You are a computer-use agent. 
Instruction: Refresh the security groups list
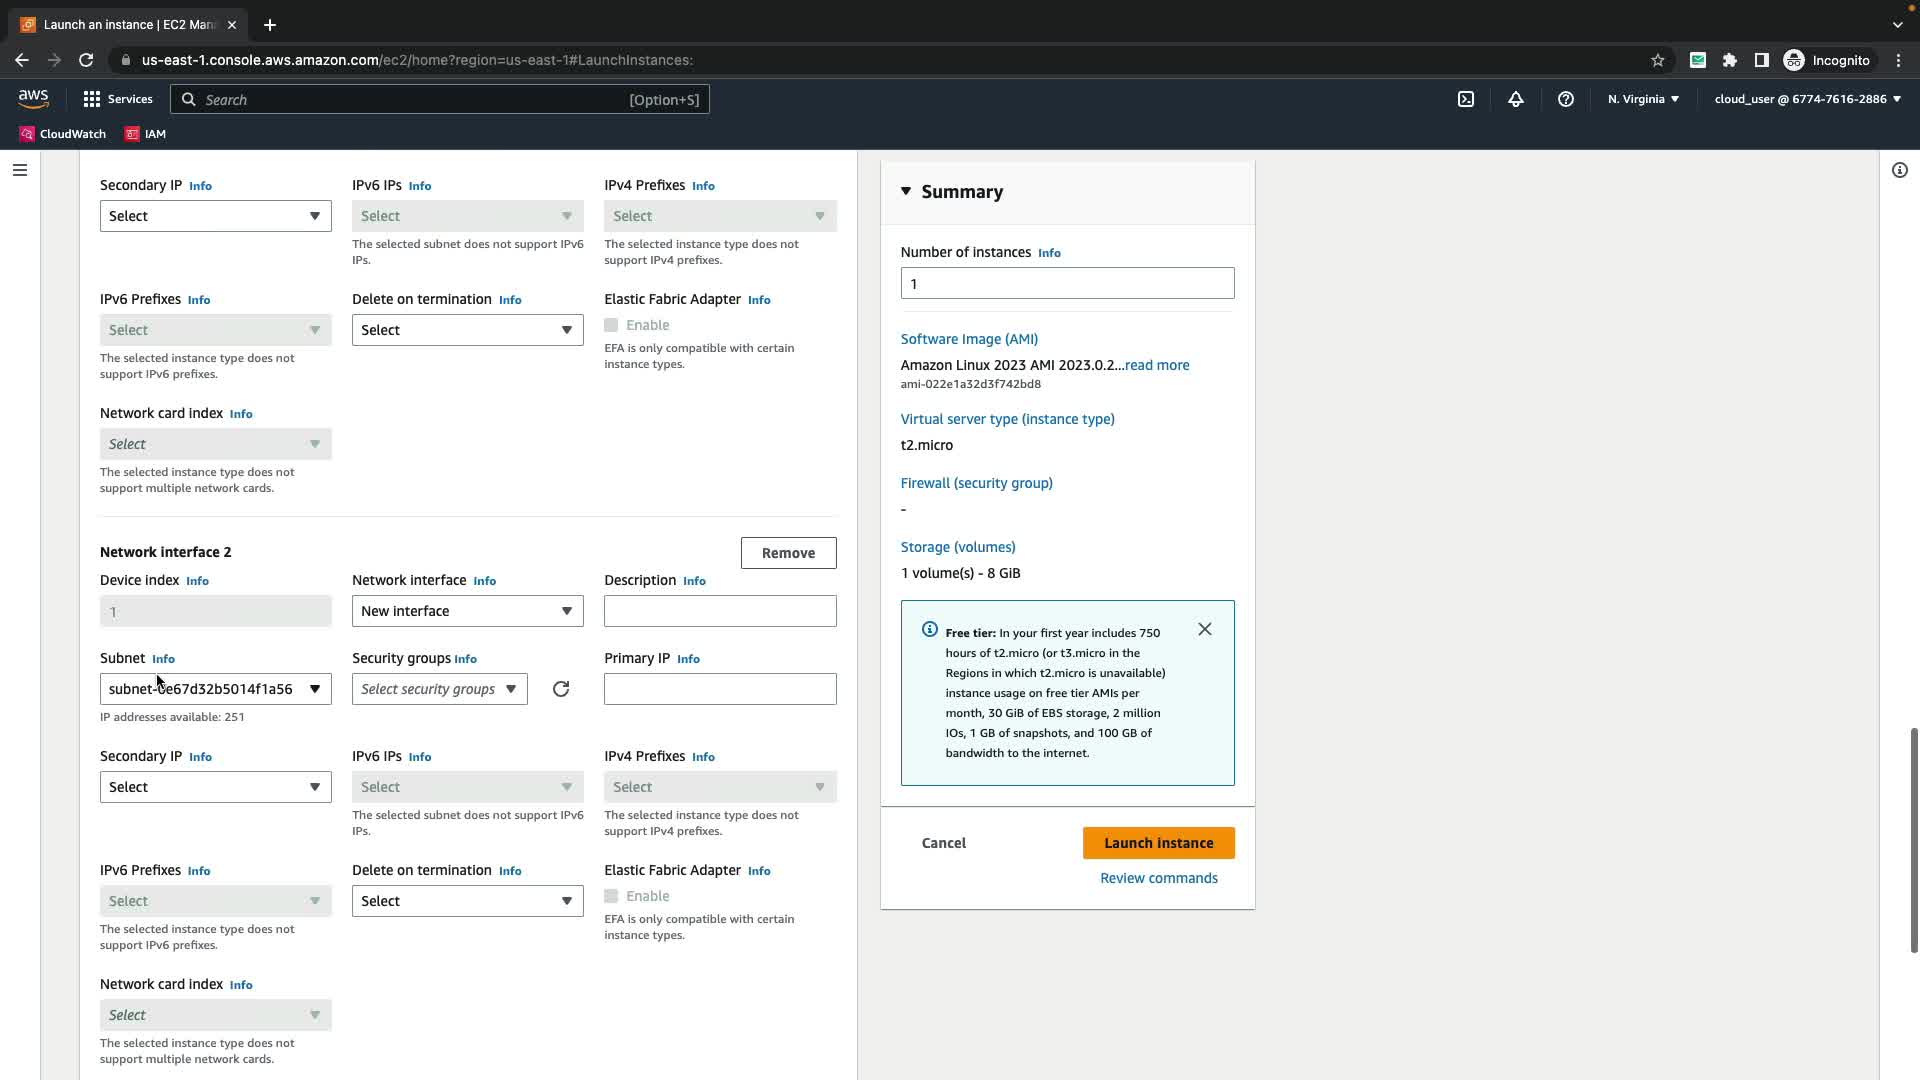point(561,689)
